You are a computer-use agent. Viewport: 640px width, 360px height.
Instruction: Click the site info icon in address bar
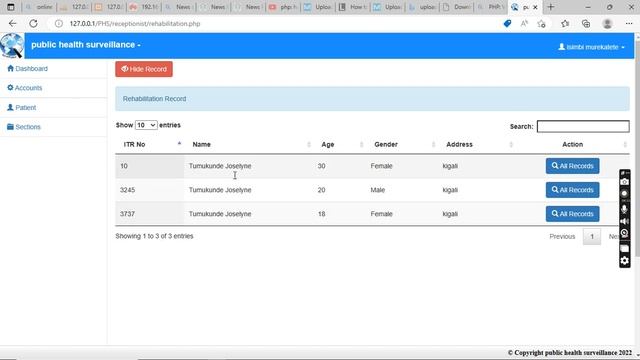coord(59,24)
